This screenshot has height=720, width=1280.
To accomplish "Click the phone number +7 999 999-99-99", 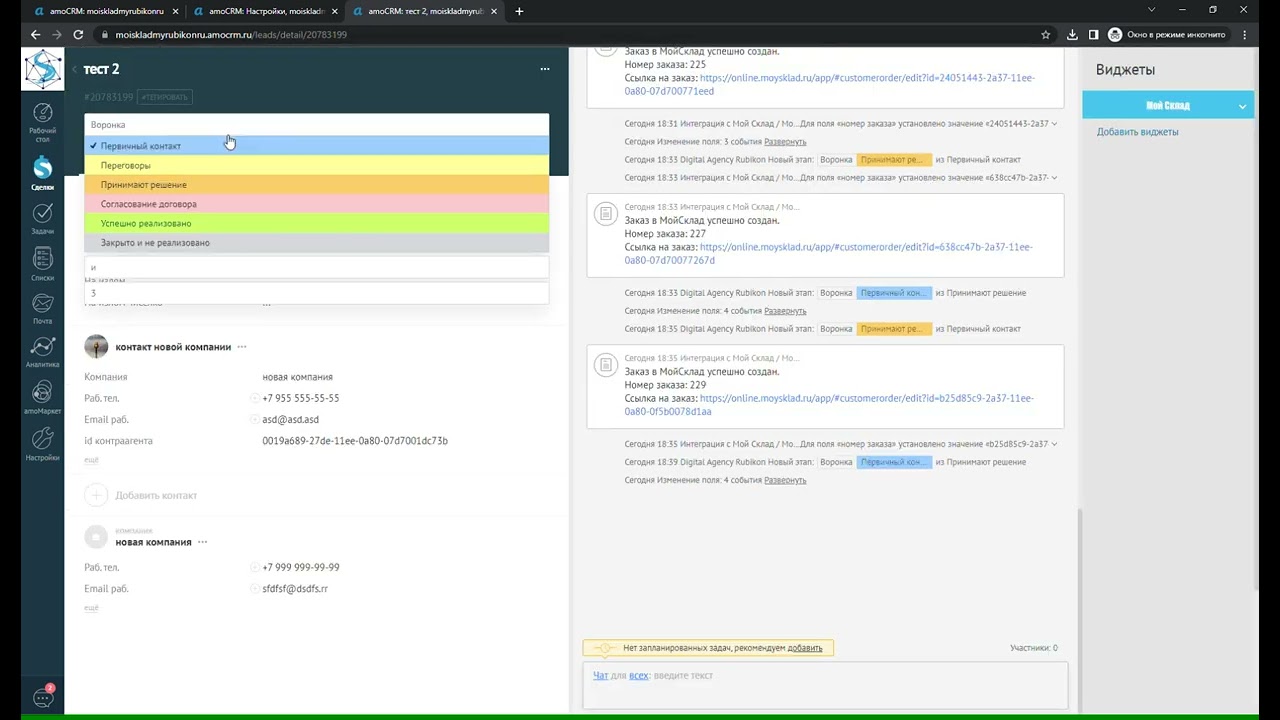I will coord(300,568).
